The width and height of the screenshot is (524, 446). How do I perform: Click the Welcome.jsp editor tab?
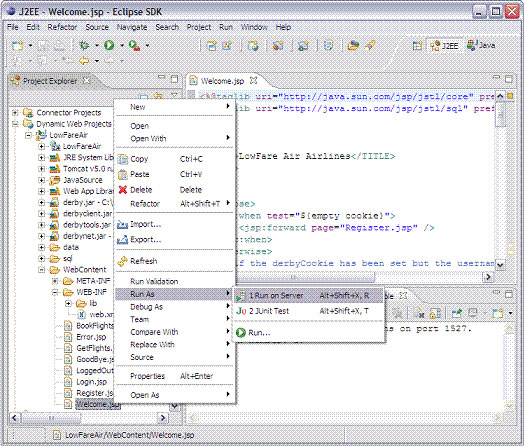coord(222,81)
